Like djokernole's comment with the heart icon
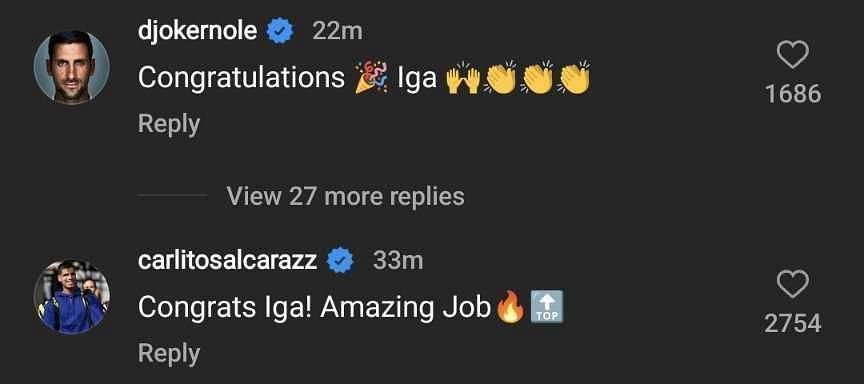 point(792,55)
